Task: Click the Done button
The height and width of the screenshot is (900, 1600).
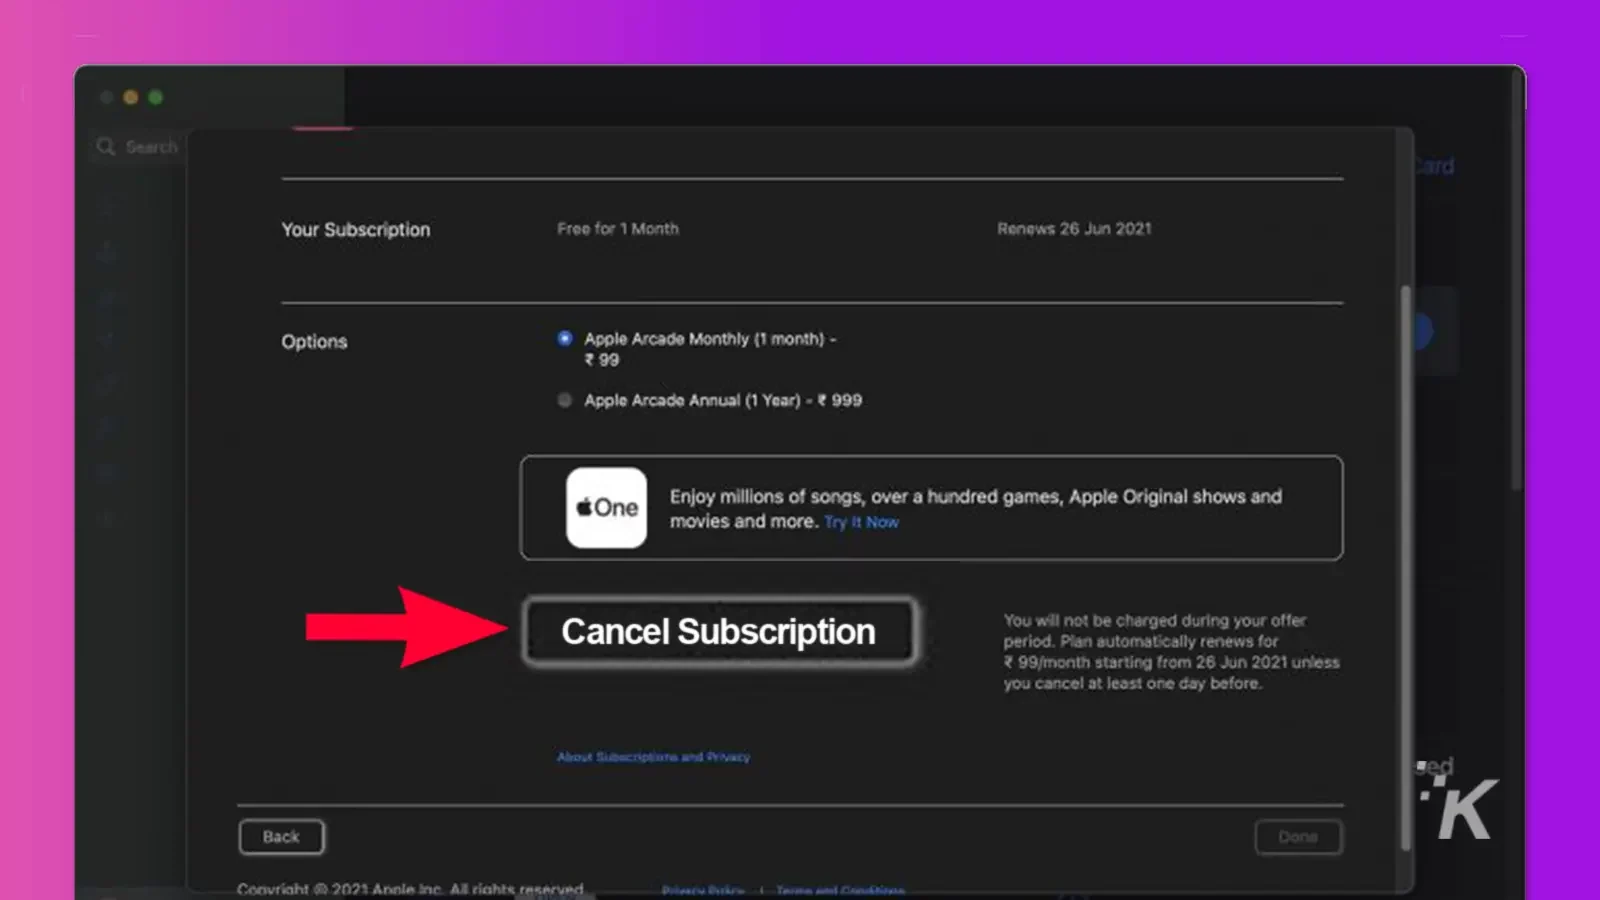Action: point(1298,837)
